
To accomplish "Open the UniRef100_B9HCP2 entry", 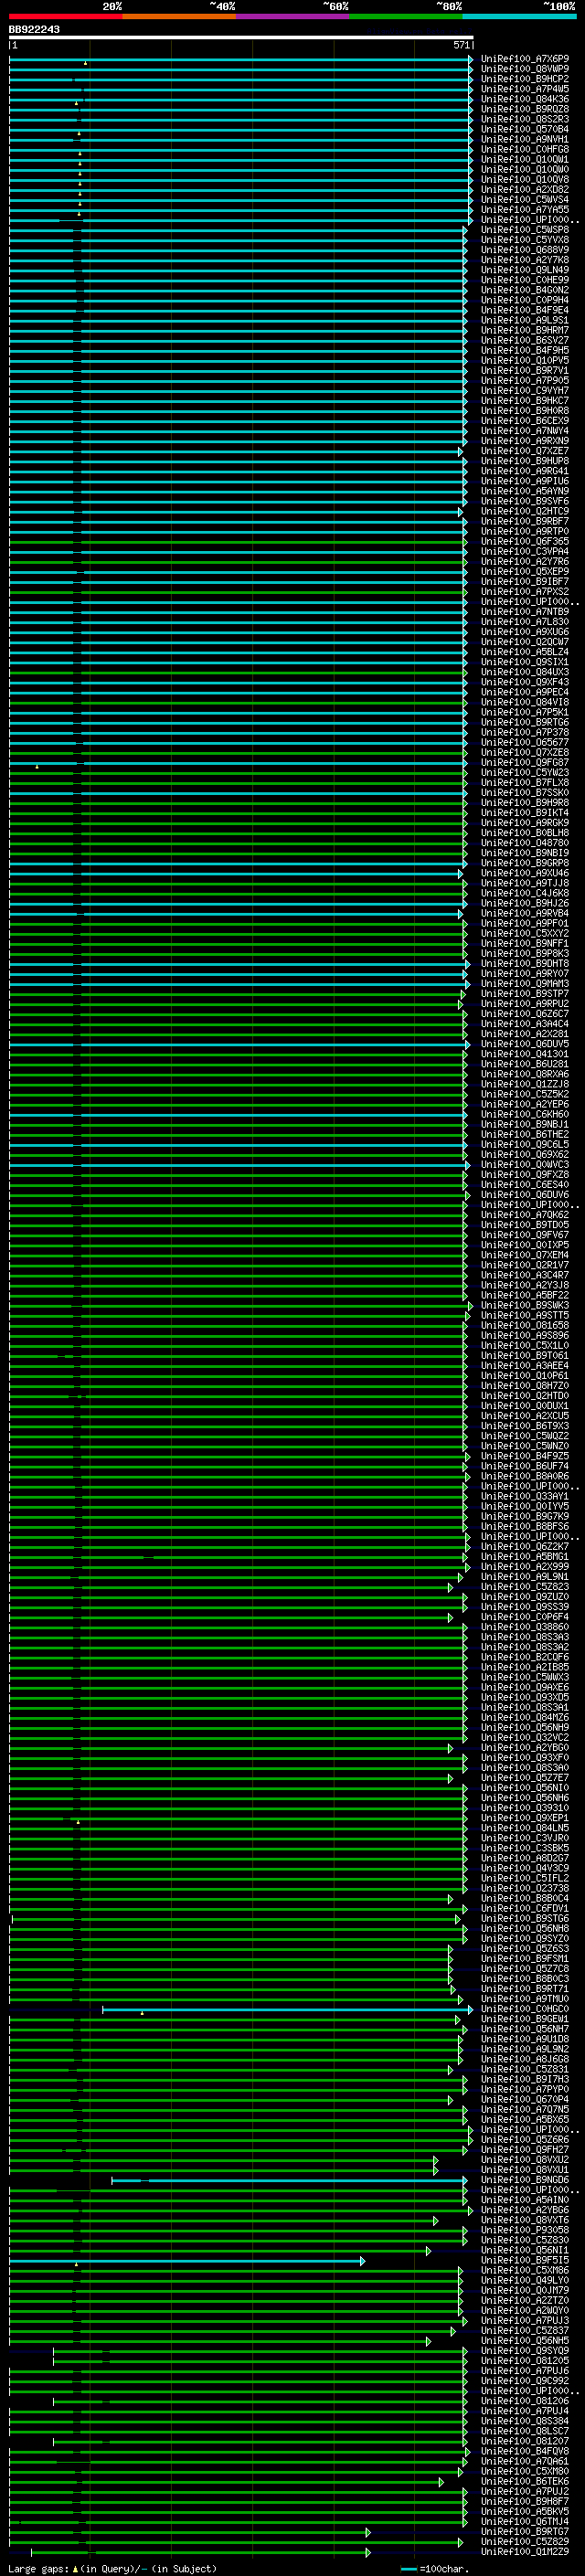I will pyautogui.click(x=524, y=79).
